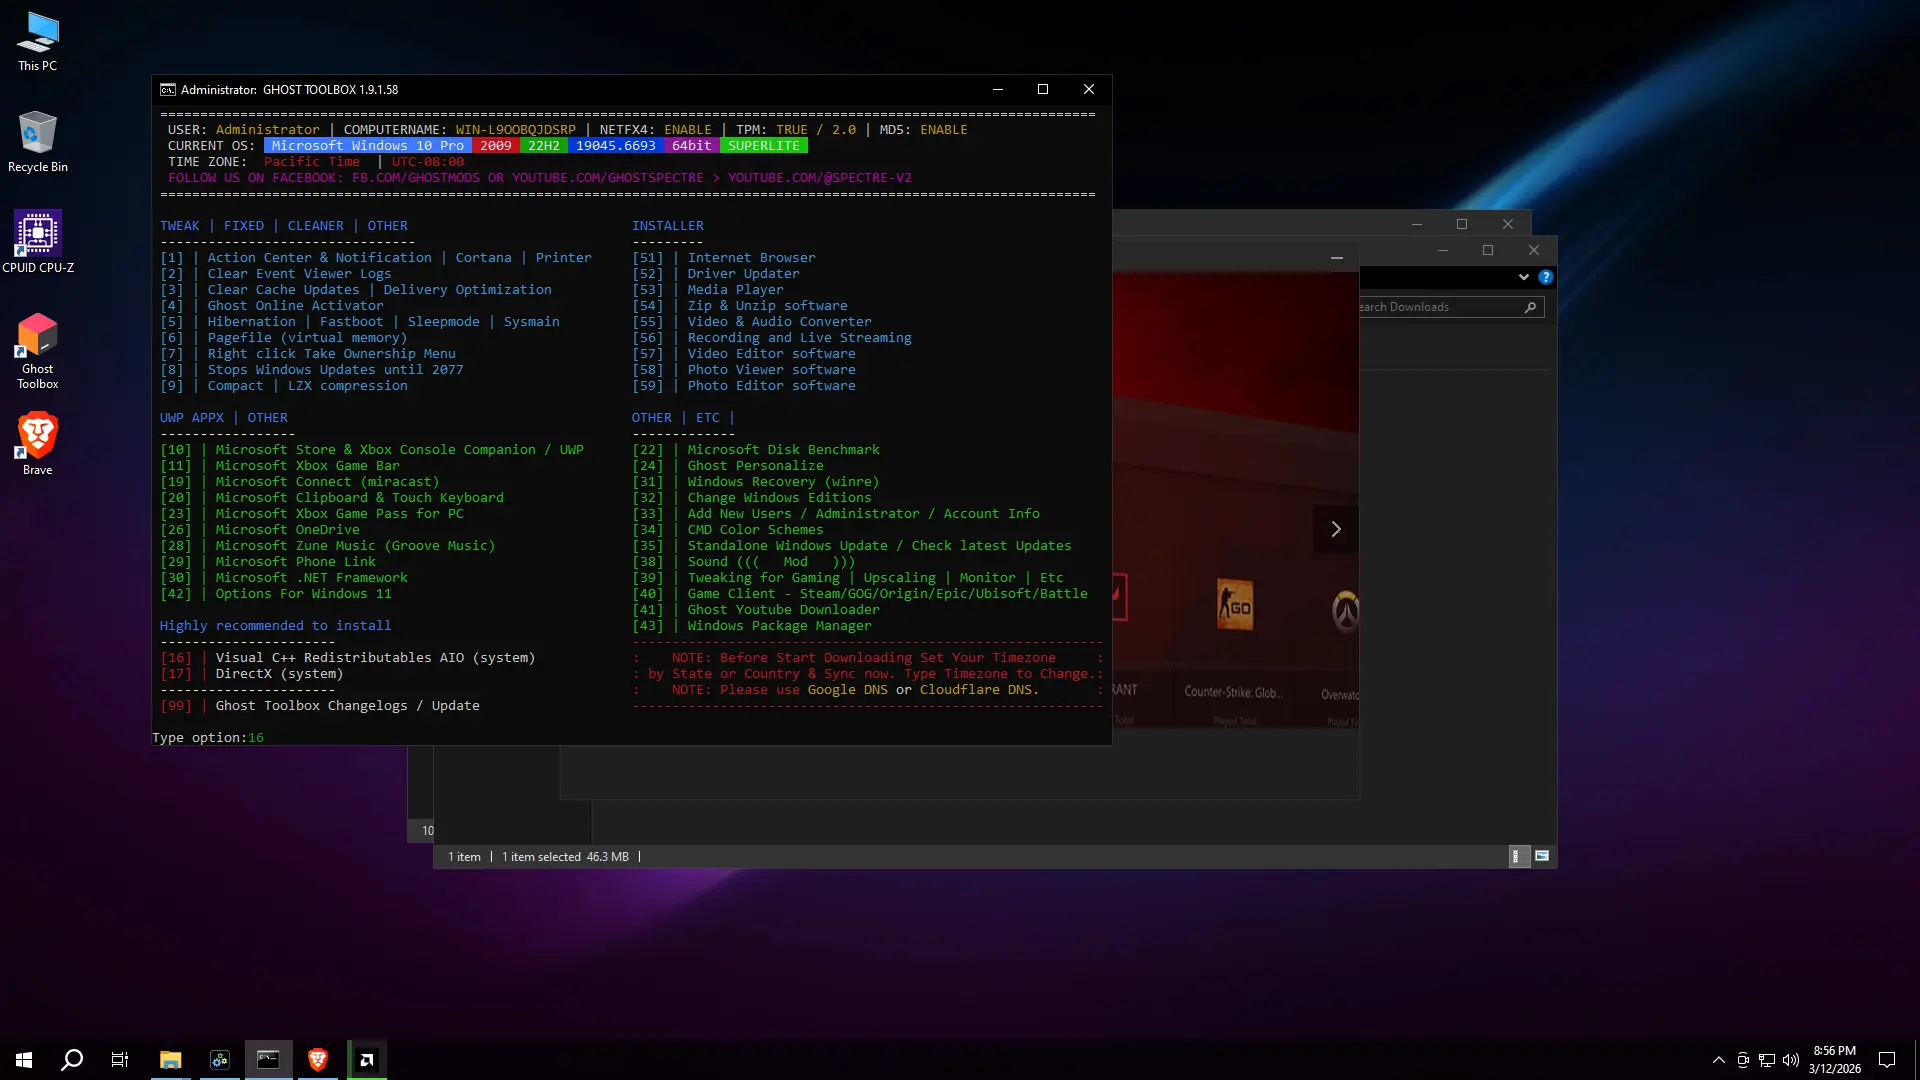Viewport: 1920px width, 1080px height.
Task: Click option 17 DirectX (system)
Action: pyautogui.click(x=252, y=674)
